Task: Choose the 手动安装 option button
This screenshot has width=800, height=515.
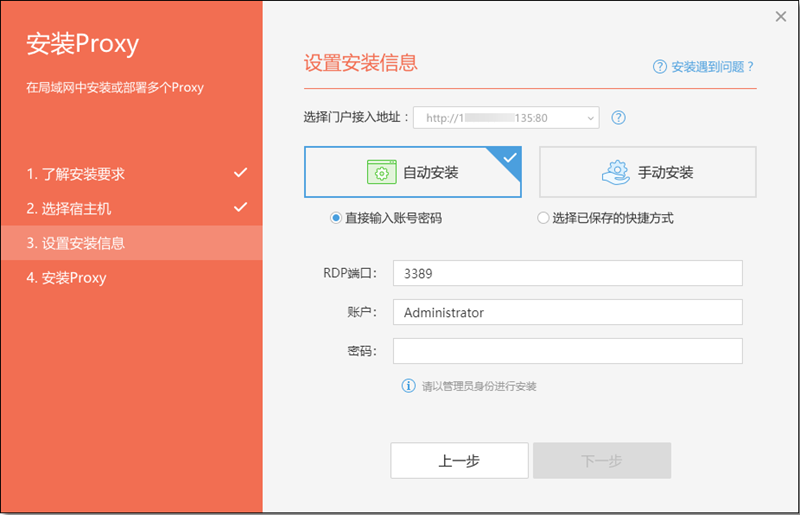Action: click(x=648, y=172)
